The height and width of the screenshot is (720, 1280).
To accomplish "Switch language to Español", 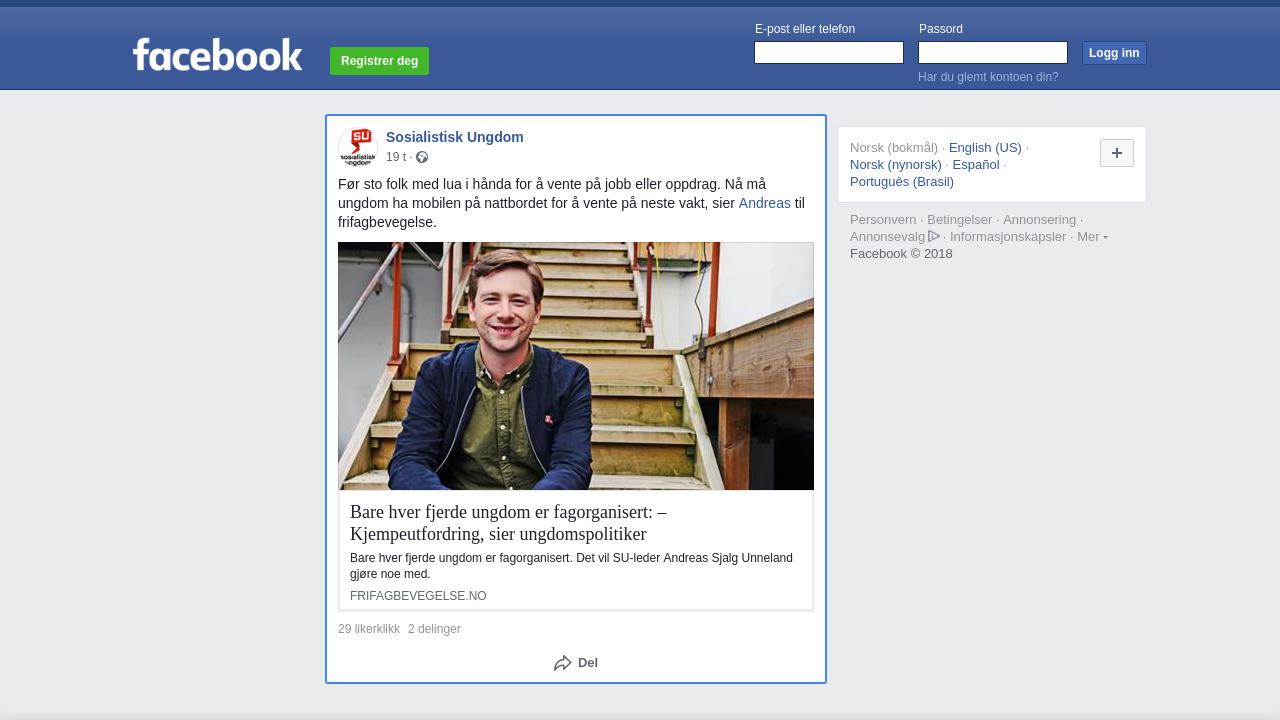I will pyautogui.click(x=976, y=165).
